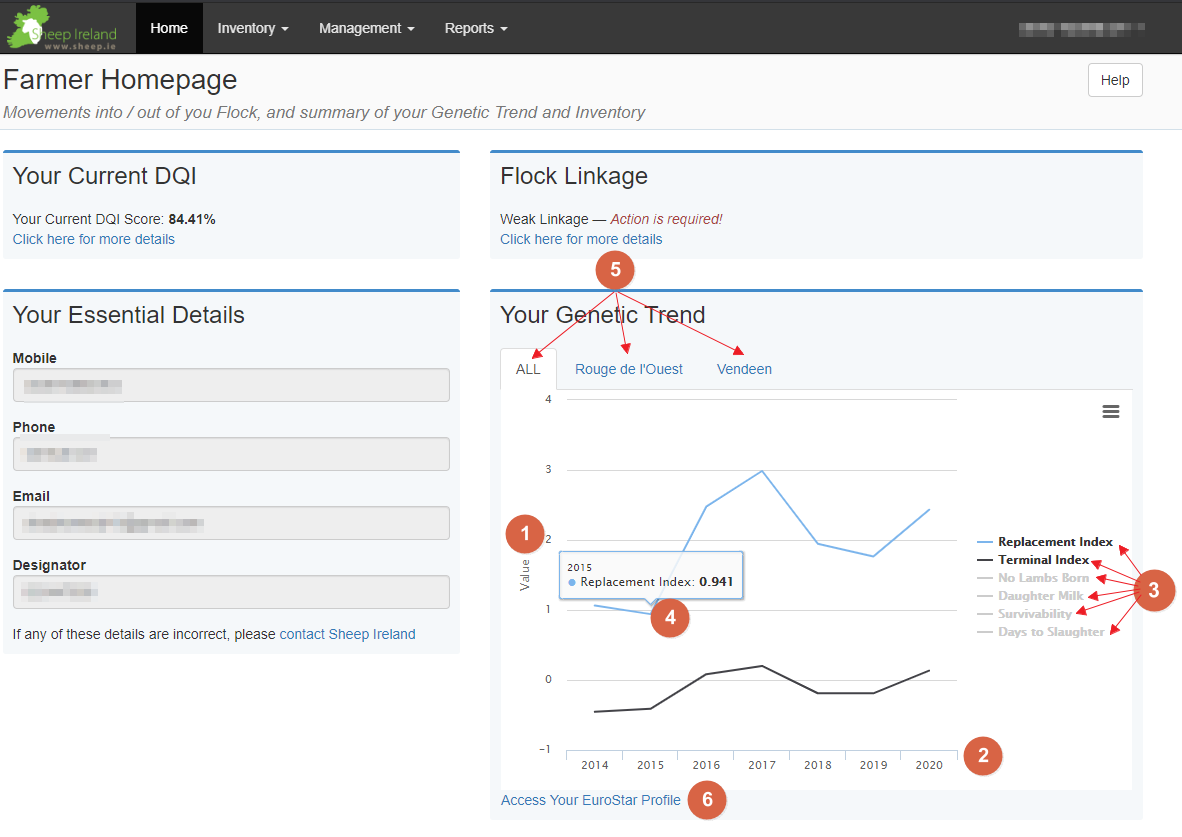The image size is (1182, 837).
Task: Open Access Your EuroStar Profile link
Action: (x=591, y=800)
